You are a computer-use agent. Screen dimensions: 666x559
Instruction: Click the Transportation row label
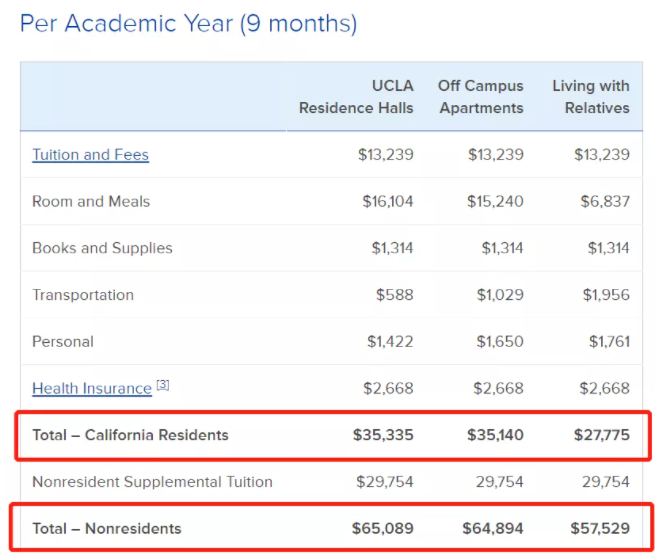click(x=83, y=295)
